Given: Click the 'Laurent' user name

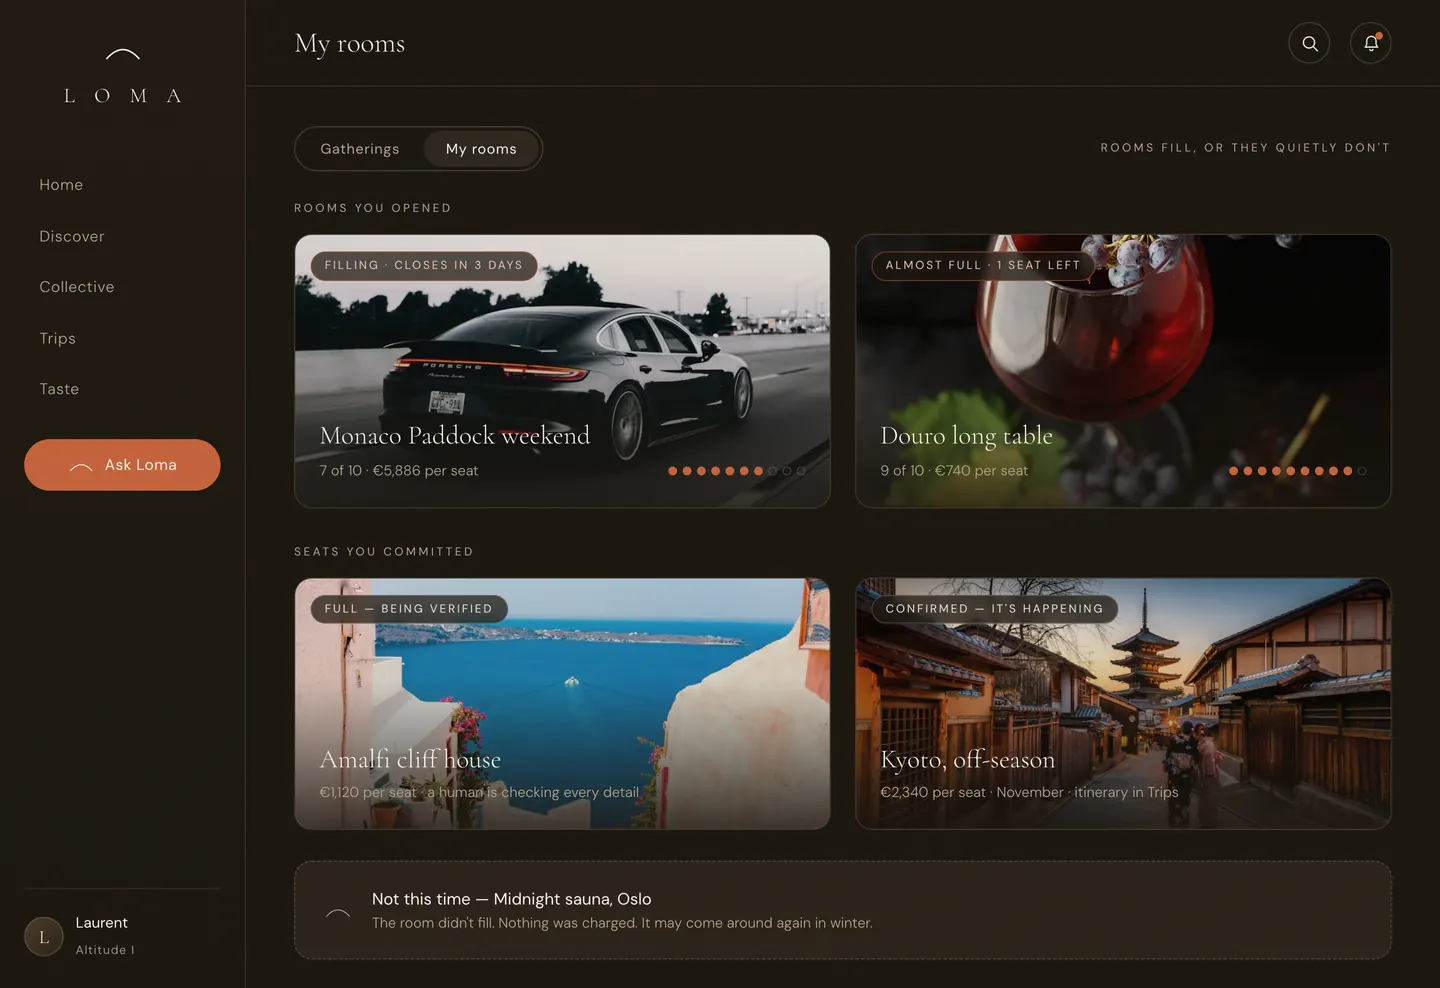Looking at the screenshot, I should pos(102,923).
